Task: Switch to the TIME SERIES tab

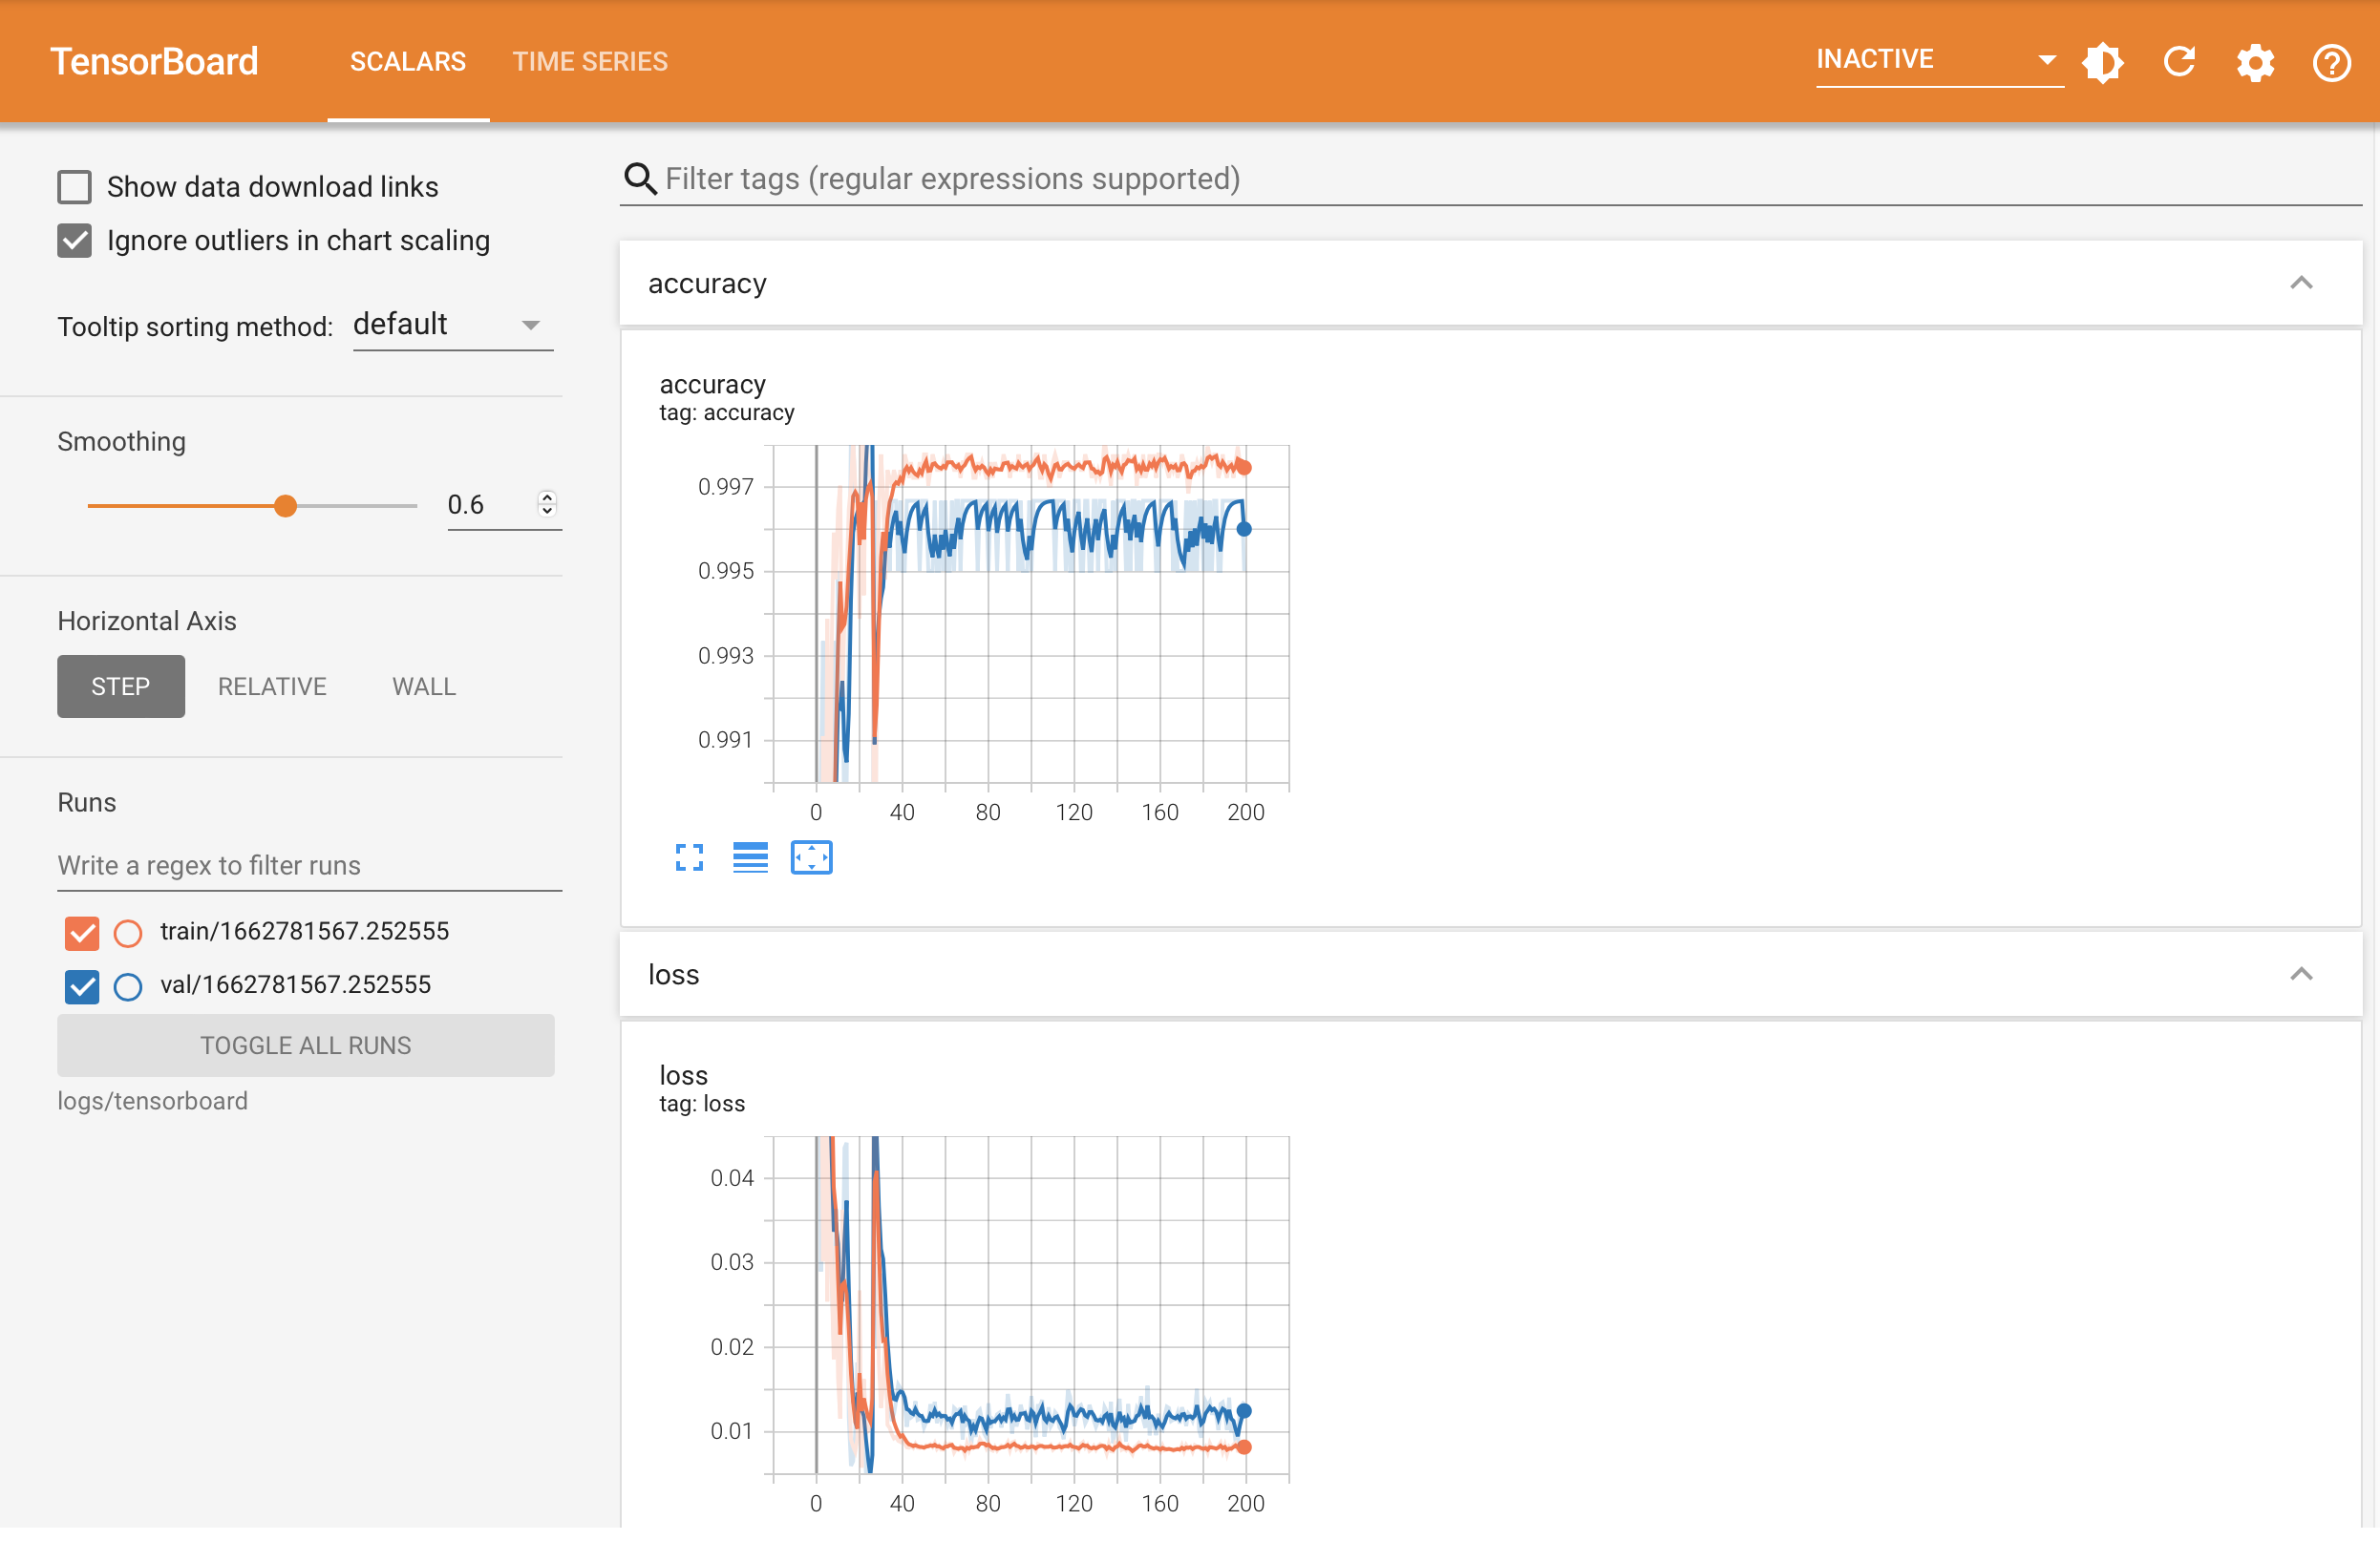Action: click(x=590, y=61)
